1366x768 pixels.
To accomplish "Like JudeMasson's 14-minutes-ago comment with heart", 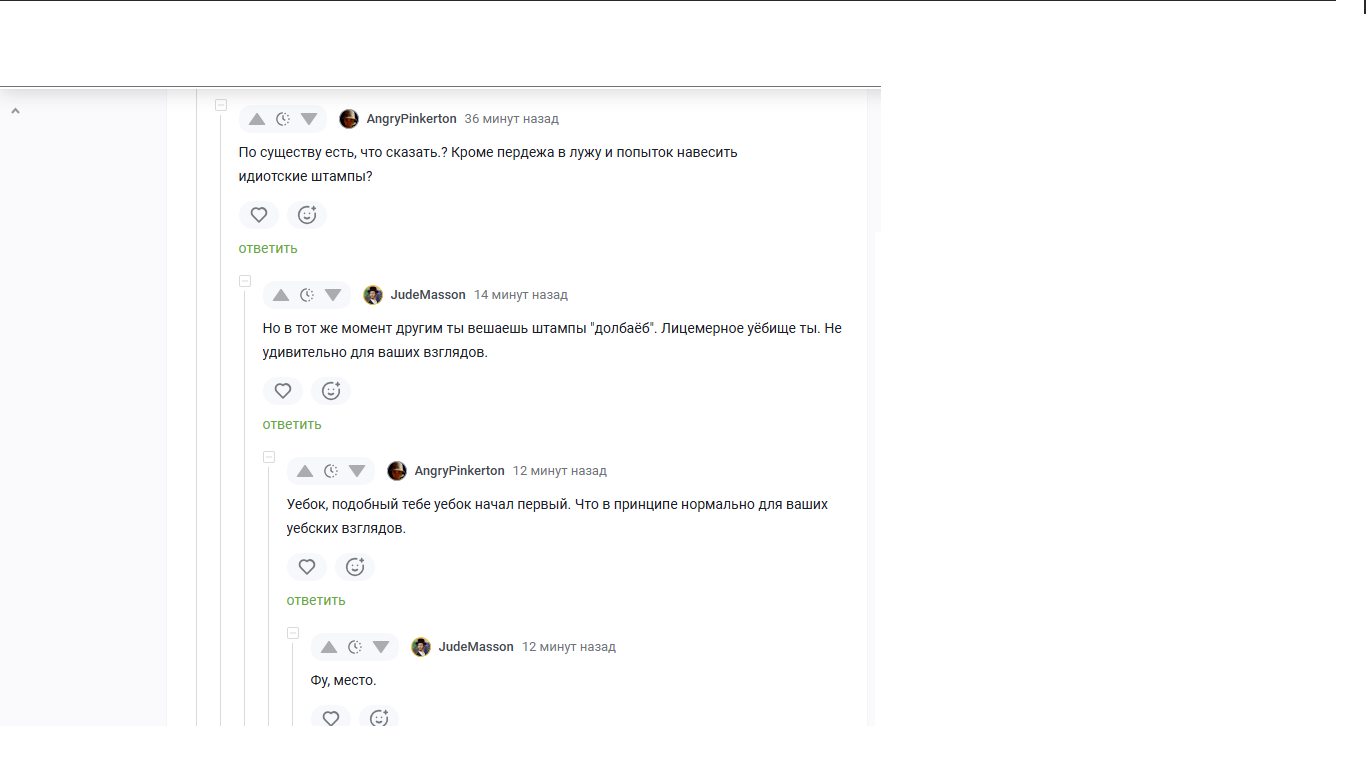I will pyautogui.click(x=283, y=391).
